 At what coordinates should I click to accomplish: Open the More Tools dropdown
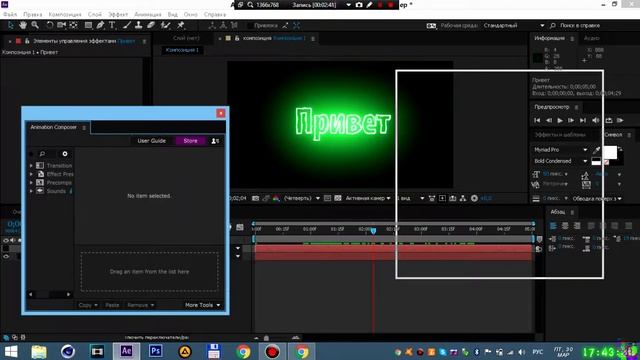pyautogui.click(x=202, y=305)
